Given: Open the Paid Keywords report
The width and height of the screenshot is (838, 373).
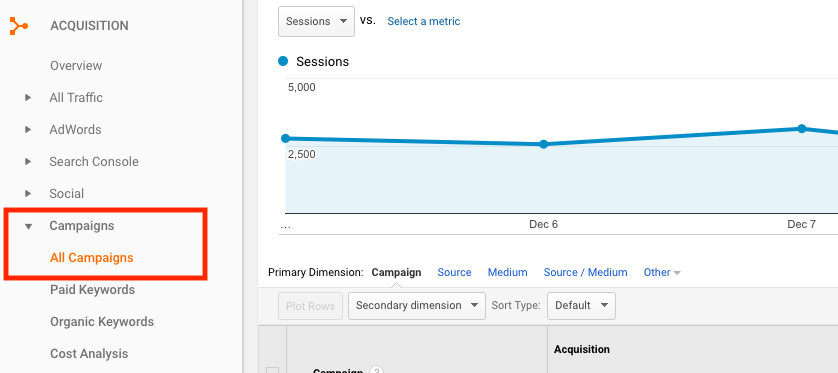Looking at the screenshot, I should [92, 290].
